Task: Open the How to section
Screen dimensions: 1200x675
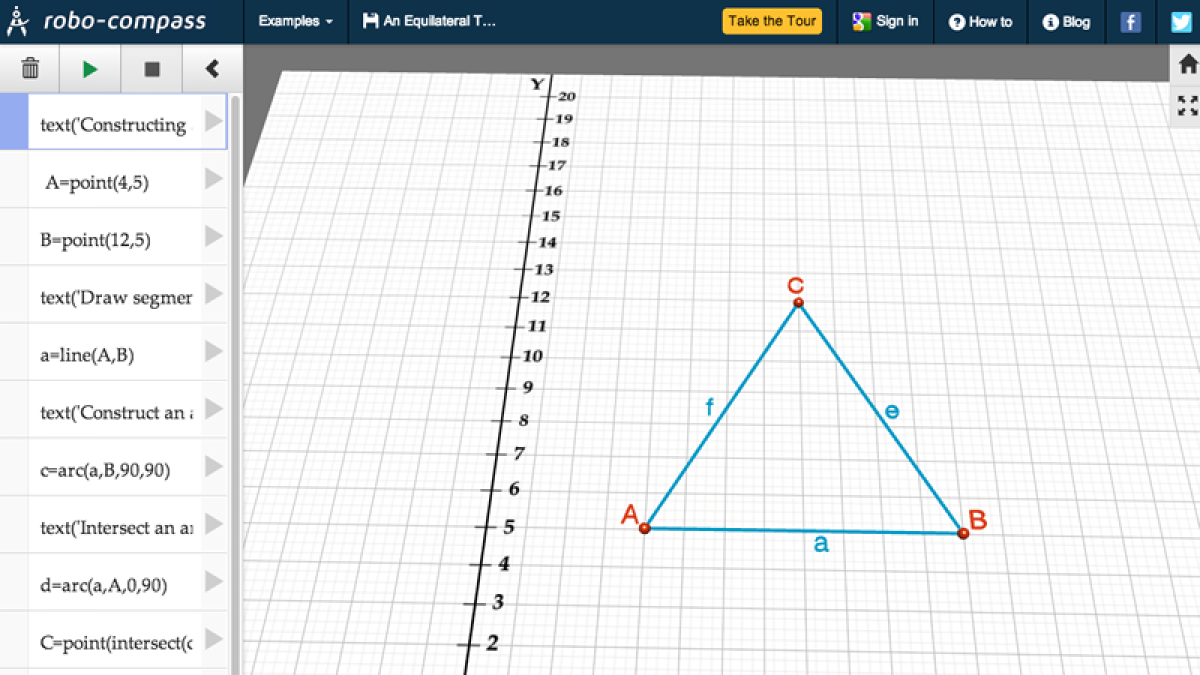Action: tap(981, 20)
